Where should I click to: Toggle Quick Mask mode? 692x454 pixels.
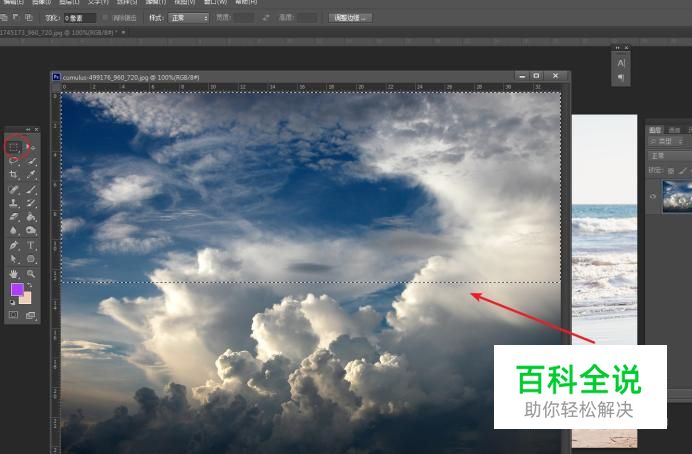(14, 315)
